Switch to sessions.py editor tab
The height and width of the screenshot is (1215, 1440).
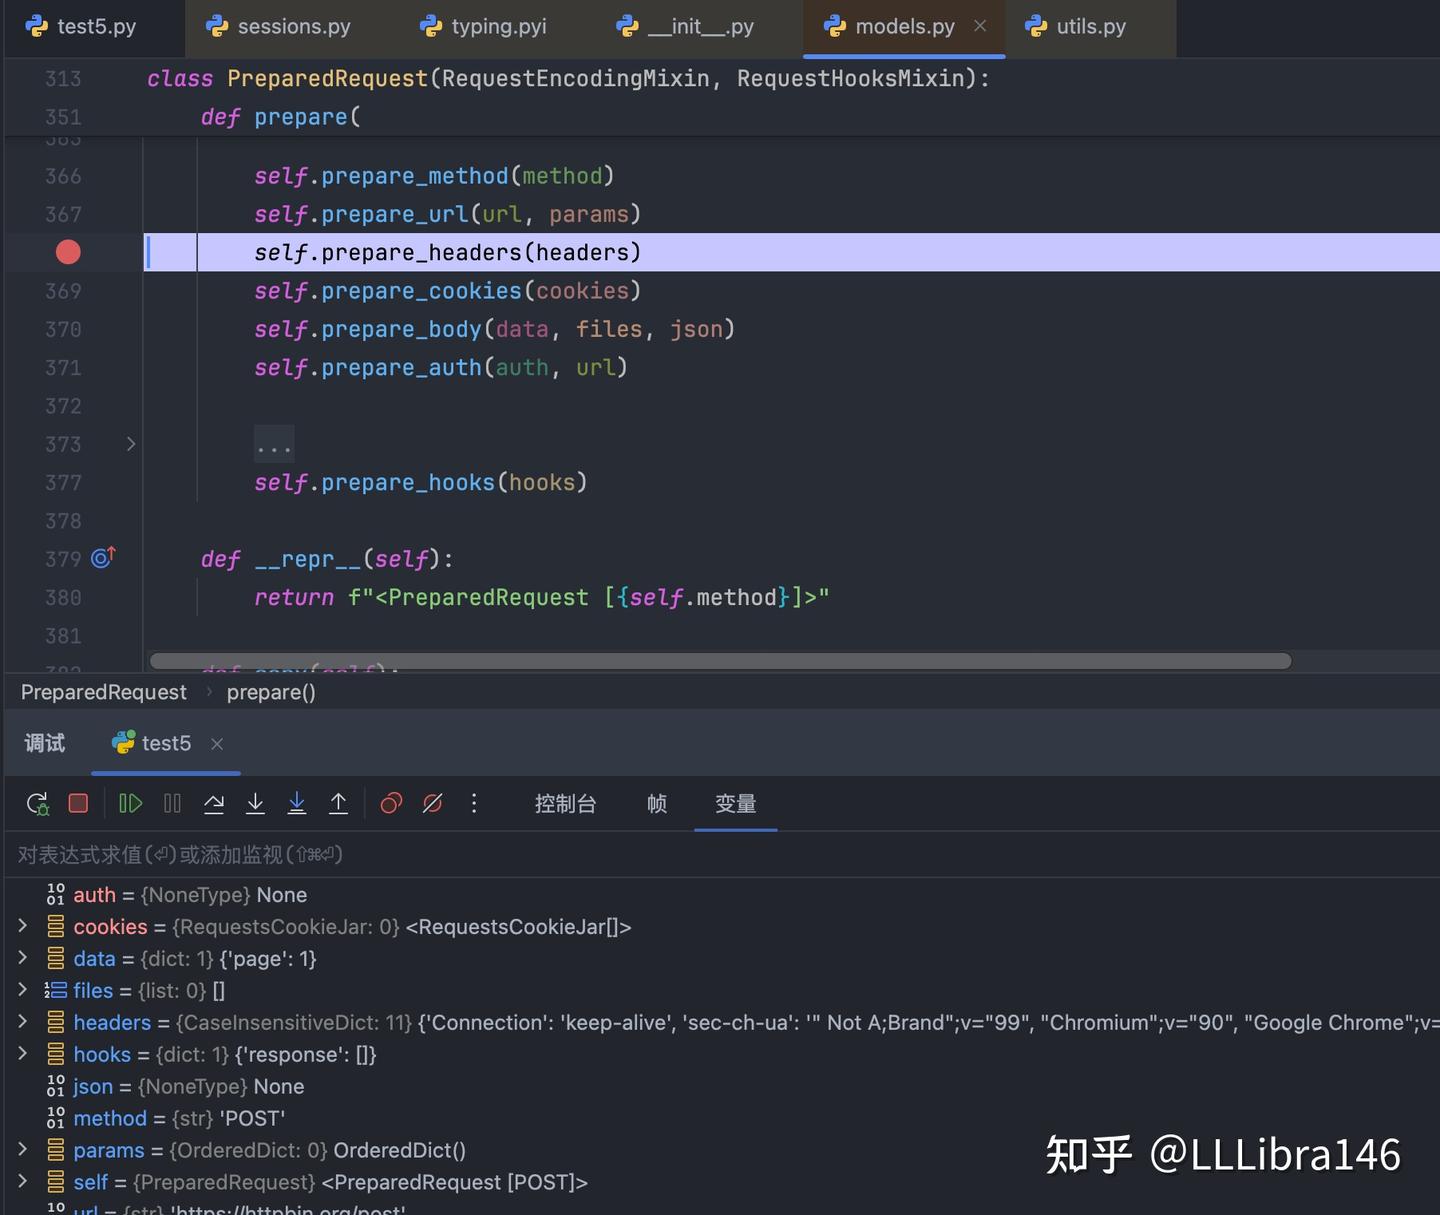278,26
